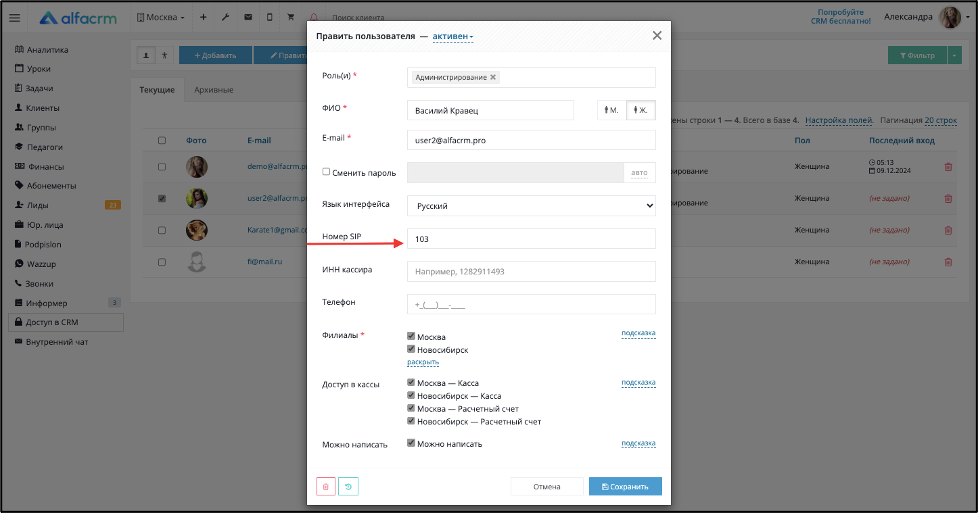The height and width of the screenshot is (514, 979).
Task: Uncheck the Новосибирск branch checkbox
Action: tap(411, 350)
